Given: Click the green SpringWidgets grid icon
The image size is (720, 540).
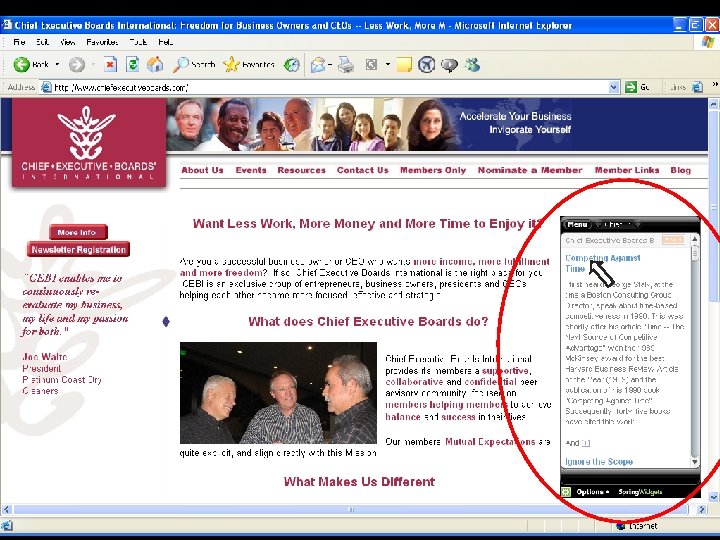Looking at the screenshot, I should tap(566, 492).
